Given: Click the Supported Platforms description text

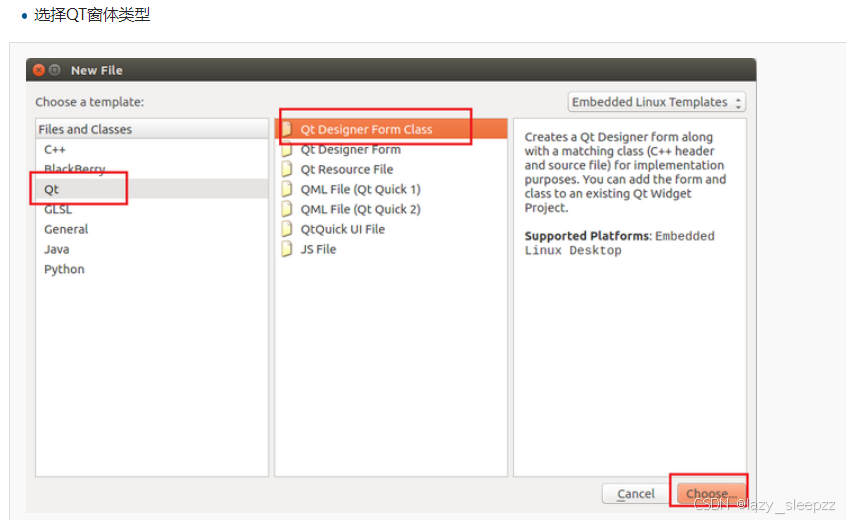Looking at the screenshot, I should point(619,243).
